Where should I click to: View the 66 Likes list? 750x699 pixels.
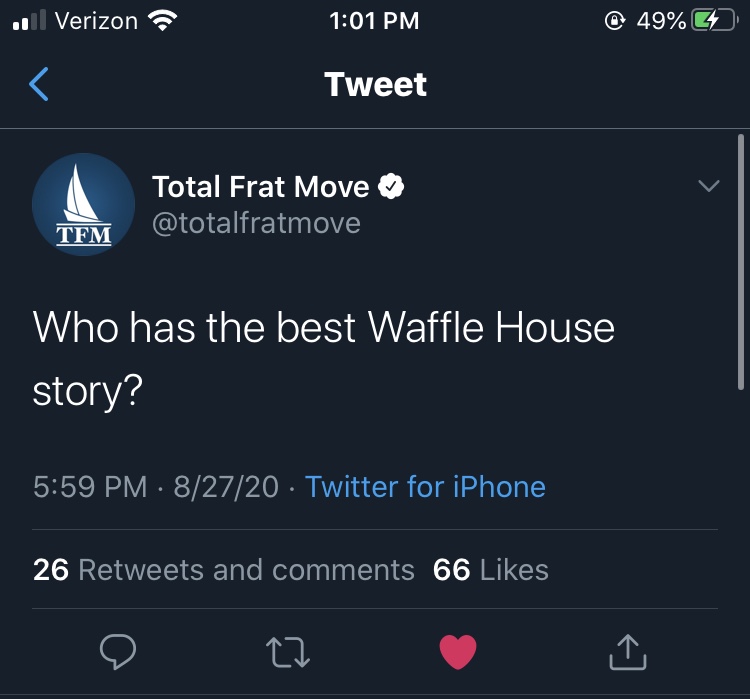click(490, 570)
